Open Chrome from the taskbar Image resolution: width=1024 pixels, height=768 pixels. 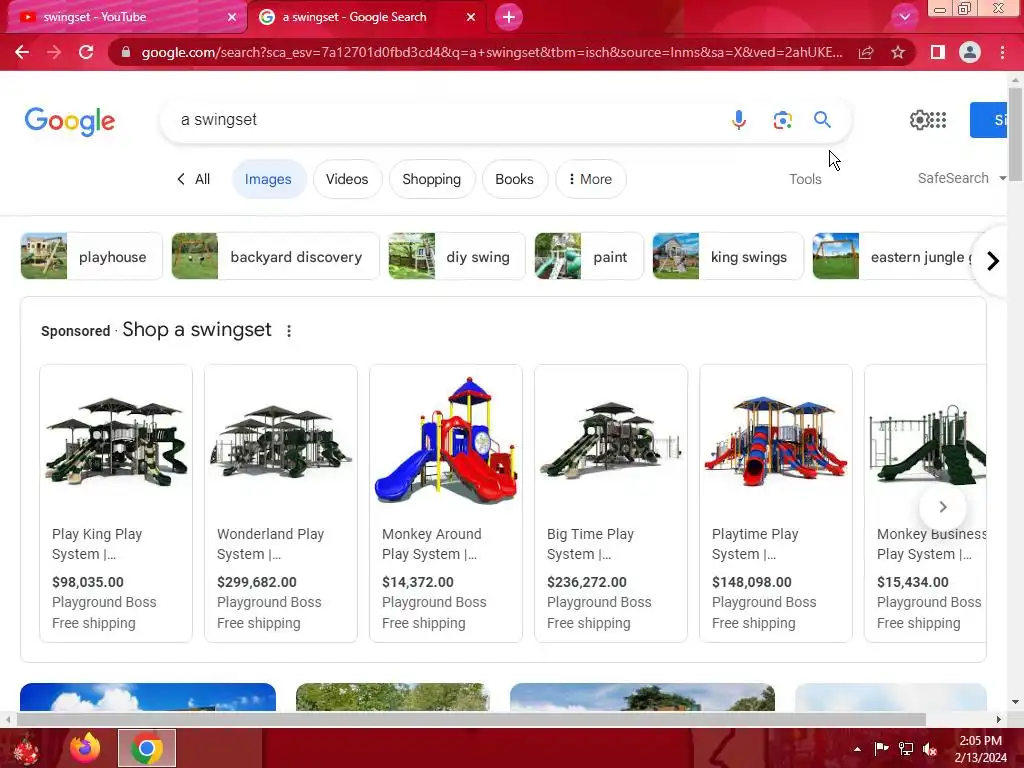coord(147,748)
